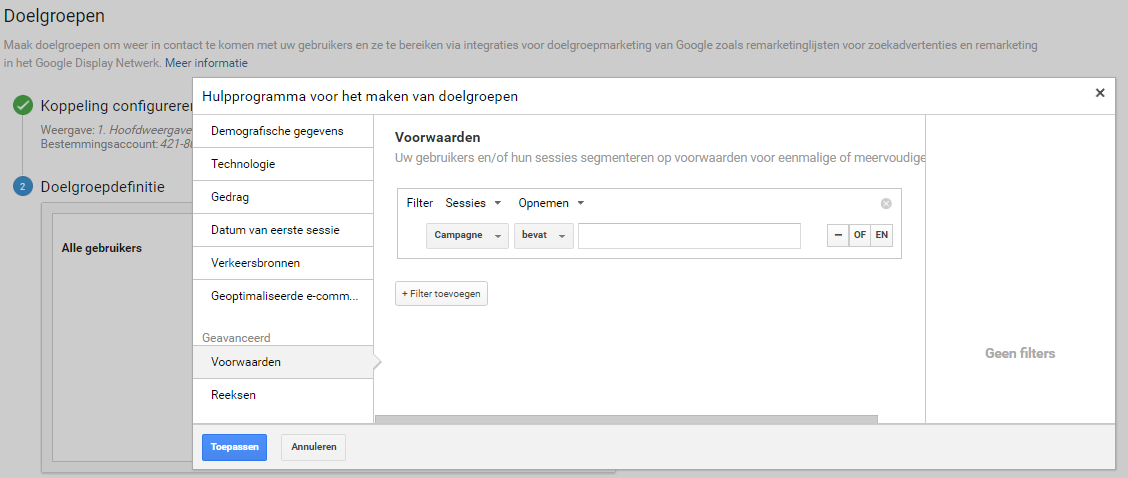
Task: Click the step 2 circle of Doelgroepdefinitie
Action: coord(23,187)
